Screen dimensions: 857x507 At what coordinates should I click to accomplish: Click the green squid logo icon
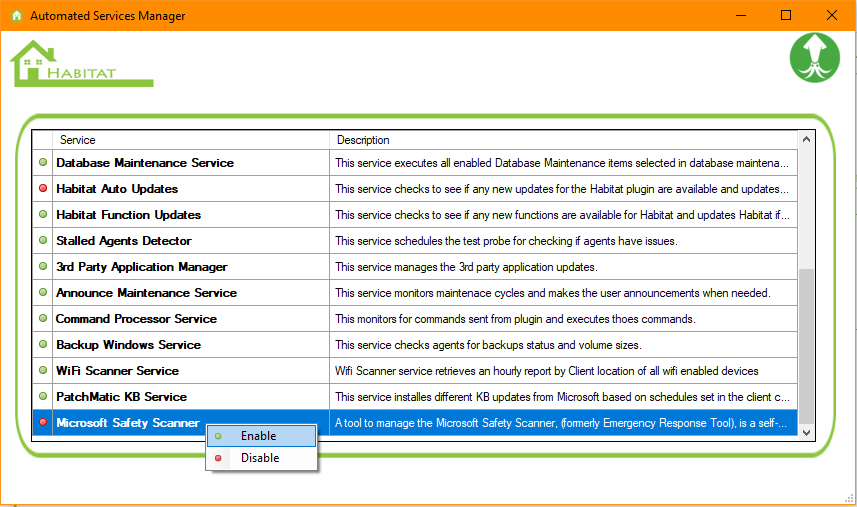pyautogui.click(x=814, y=57)
